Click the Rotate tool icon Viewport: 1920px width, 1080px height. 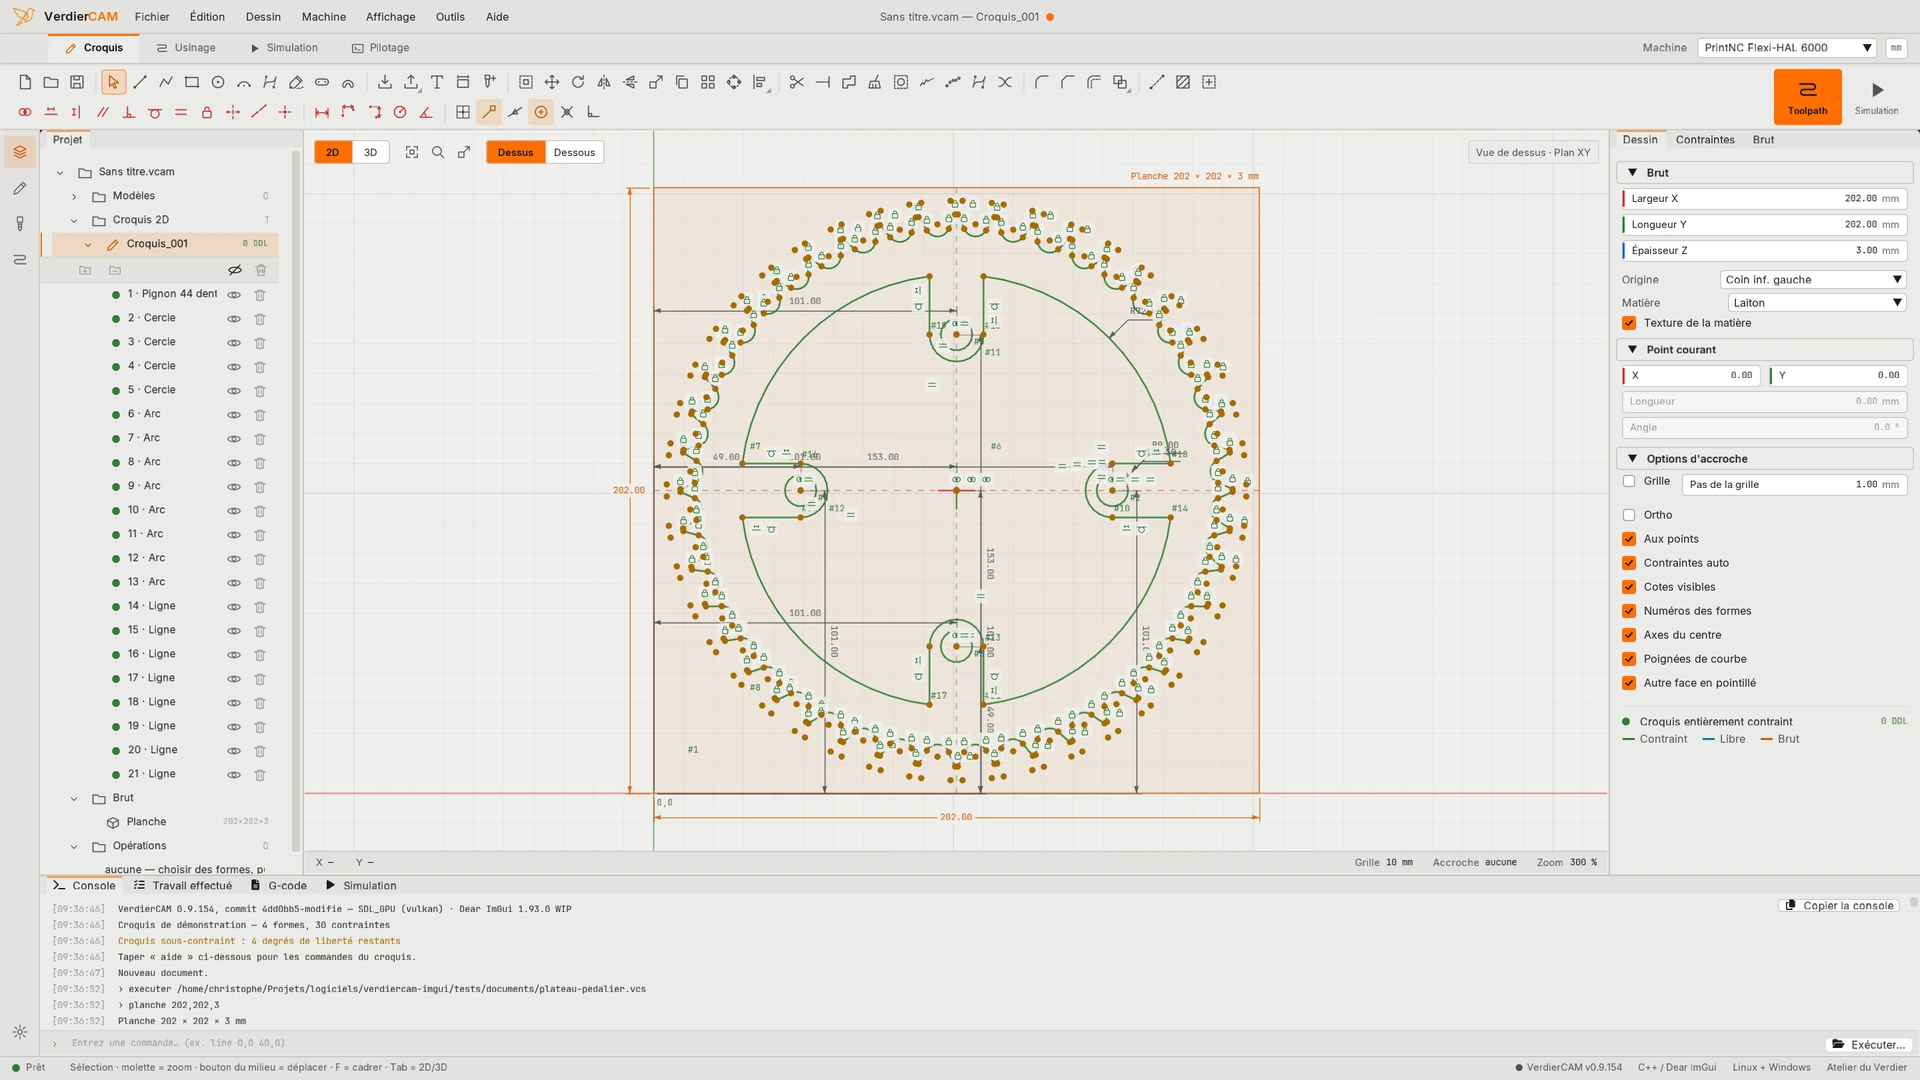(578, 83)
